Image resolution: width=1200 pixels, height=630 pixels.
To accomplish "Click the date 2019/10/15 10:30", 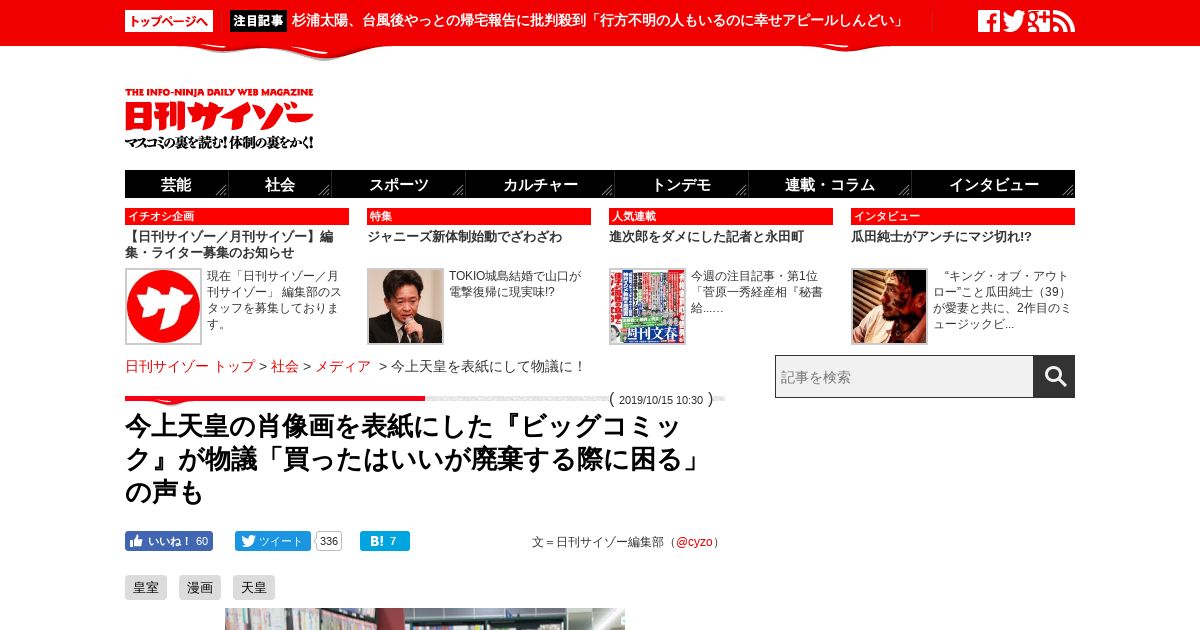I will (661, 400).
